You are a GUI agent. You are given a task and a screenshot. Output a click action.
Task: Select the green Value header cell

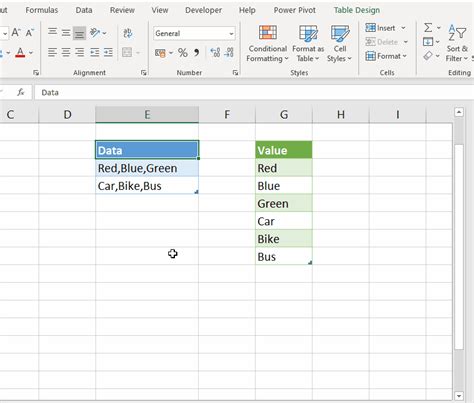point(284,150)
